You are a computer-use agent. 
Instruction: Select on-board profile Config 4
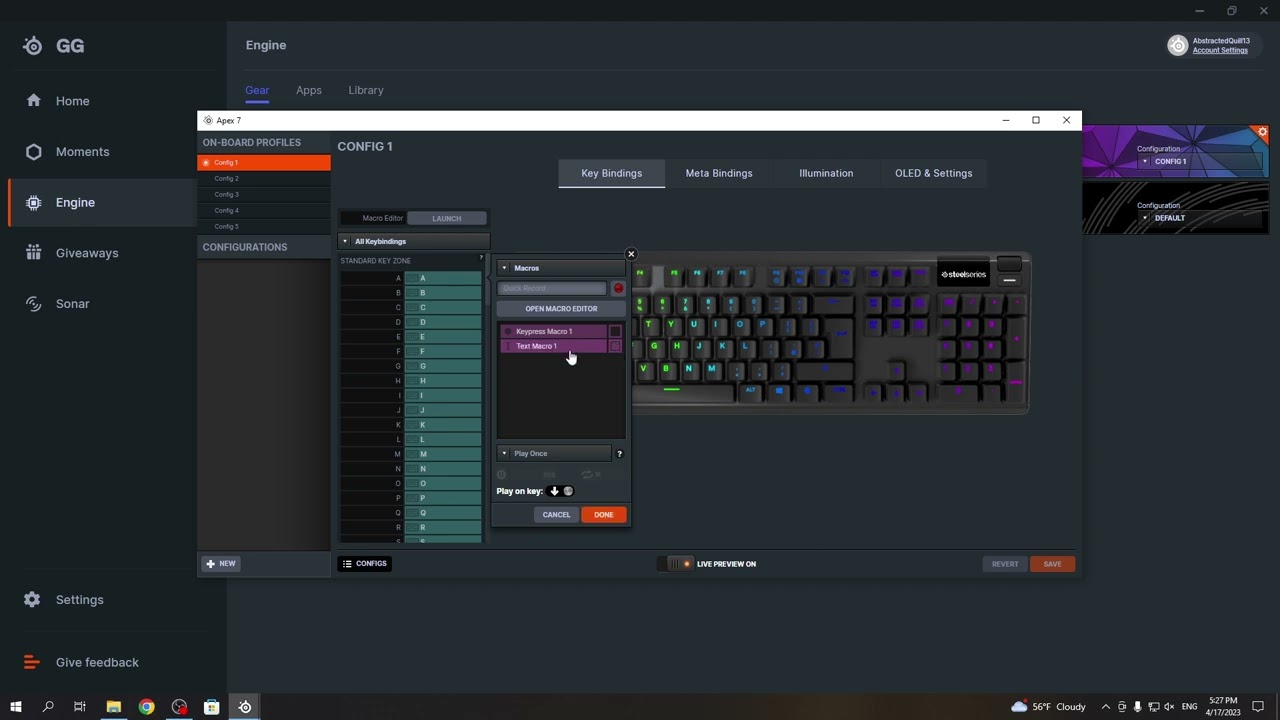[264, 211]
